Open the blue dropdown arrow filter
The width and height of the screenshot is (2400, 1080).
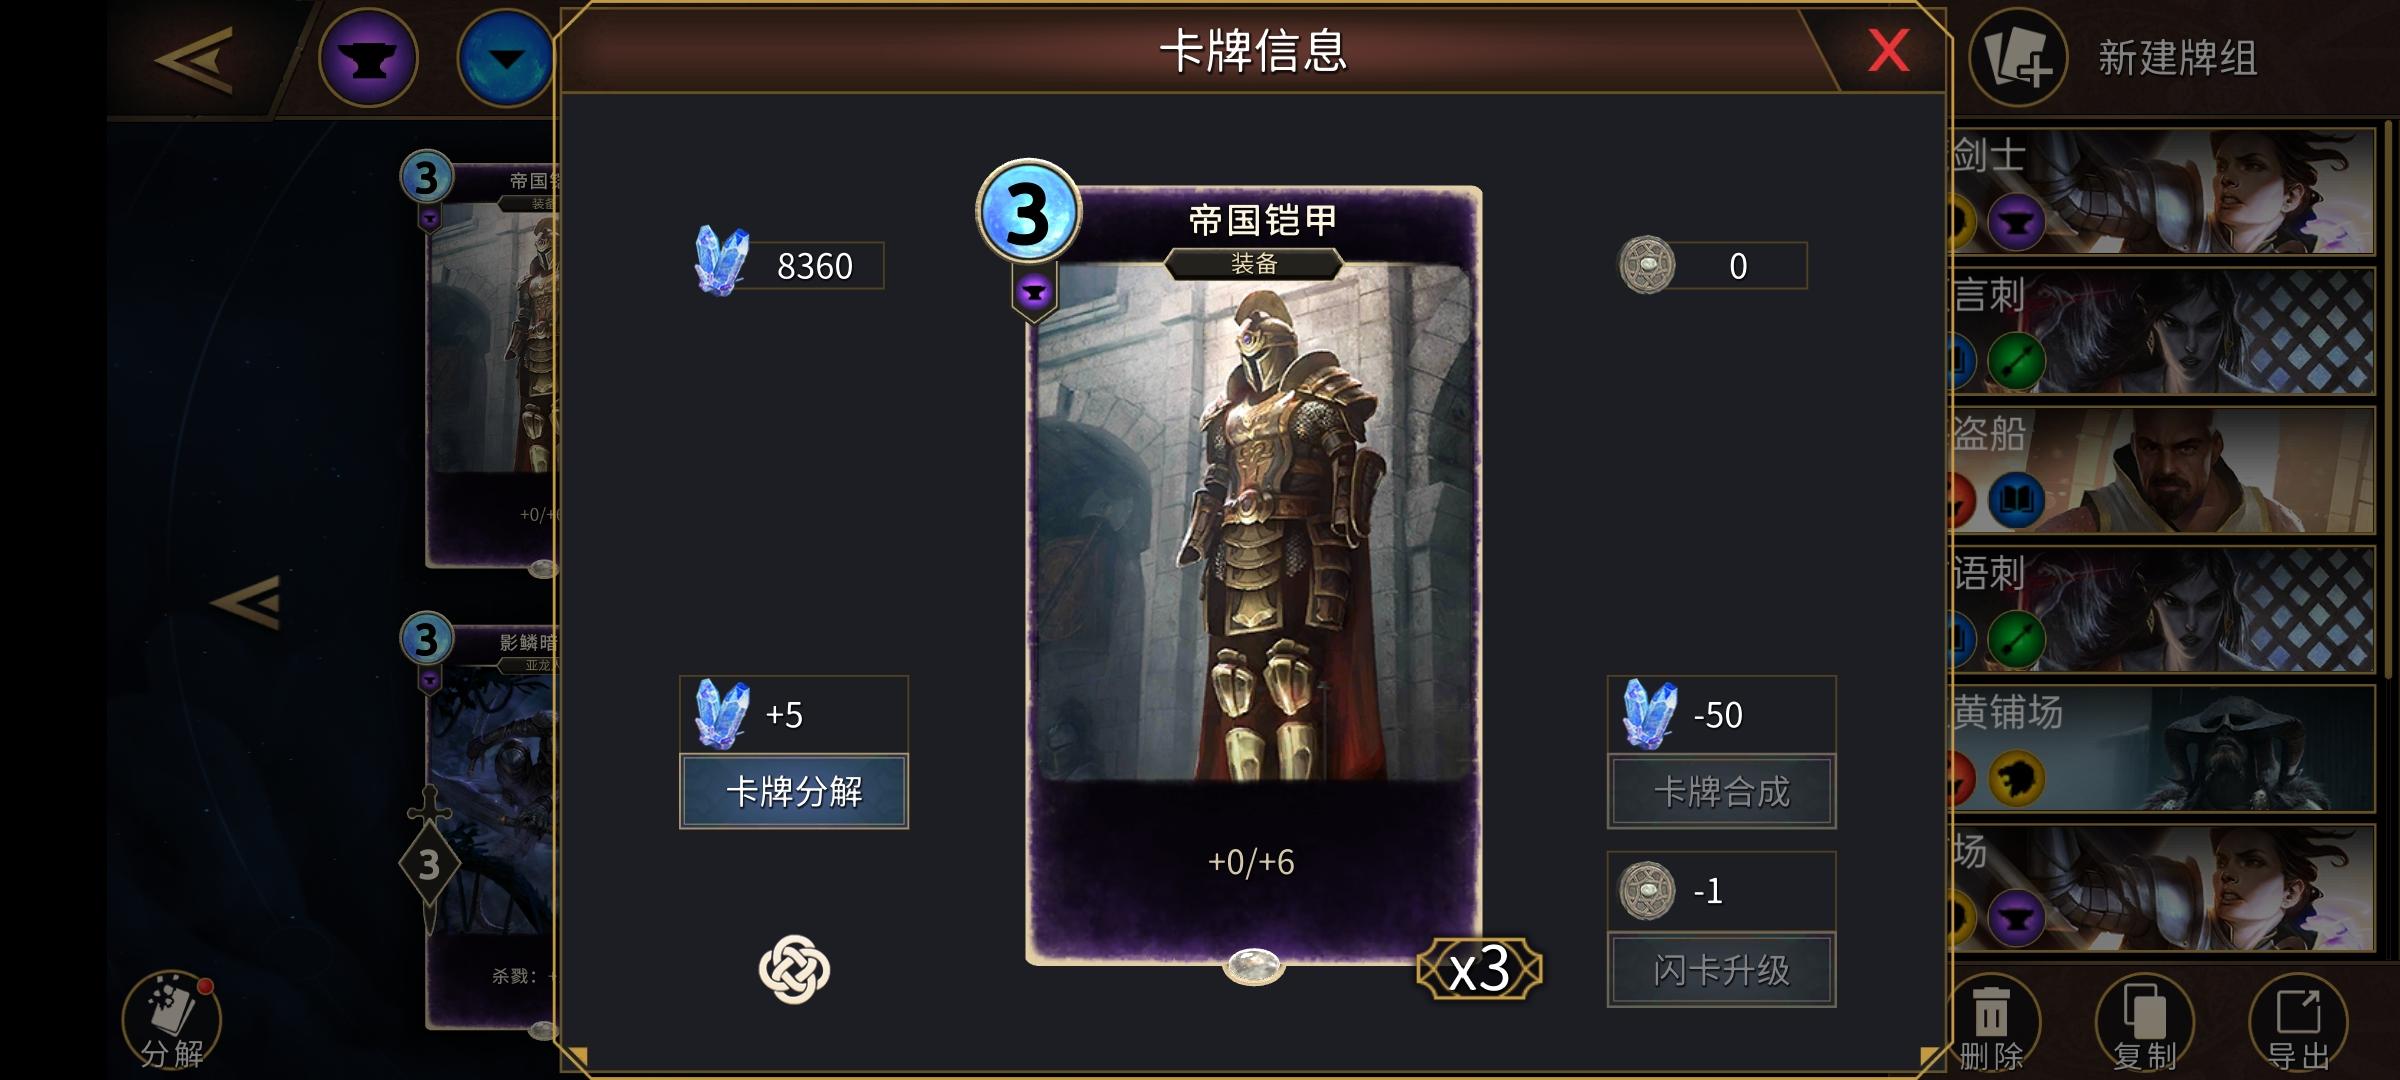click(x=505, y=58)
